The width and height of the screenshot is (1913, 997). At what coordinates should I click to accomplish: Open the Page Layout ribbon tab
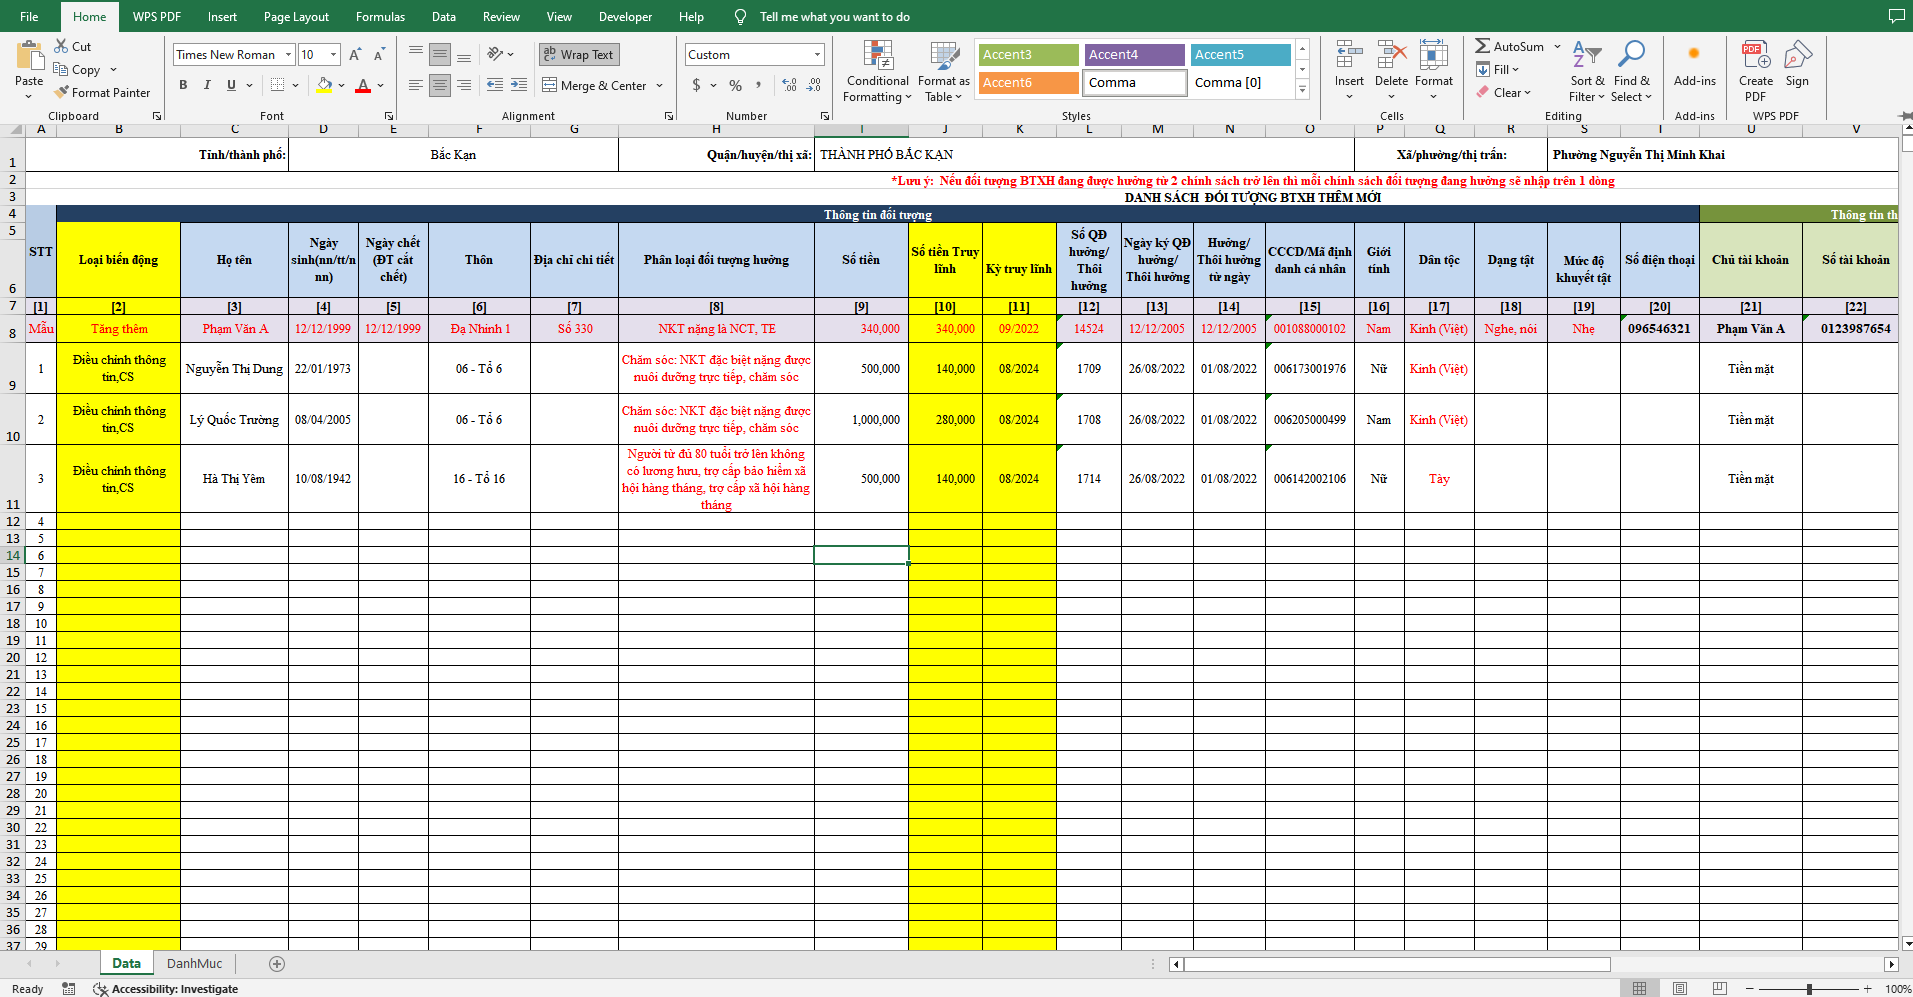click(x=296, y=17)
